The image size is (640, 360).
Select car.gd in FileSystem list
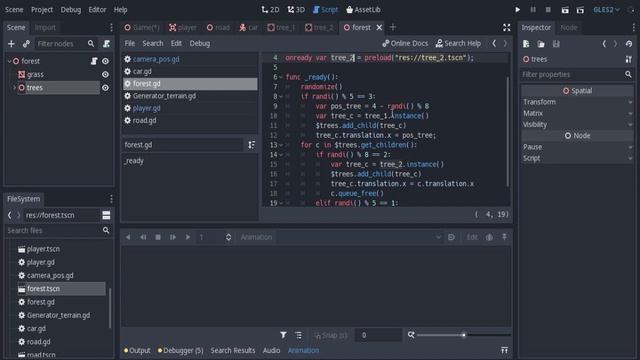[x=36, y=329]
